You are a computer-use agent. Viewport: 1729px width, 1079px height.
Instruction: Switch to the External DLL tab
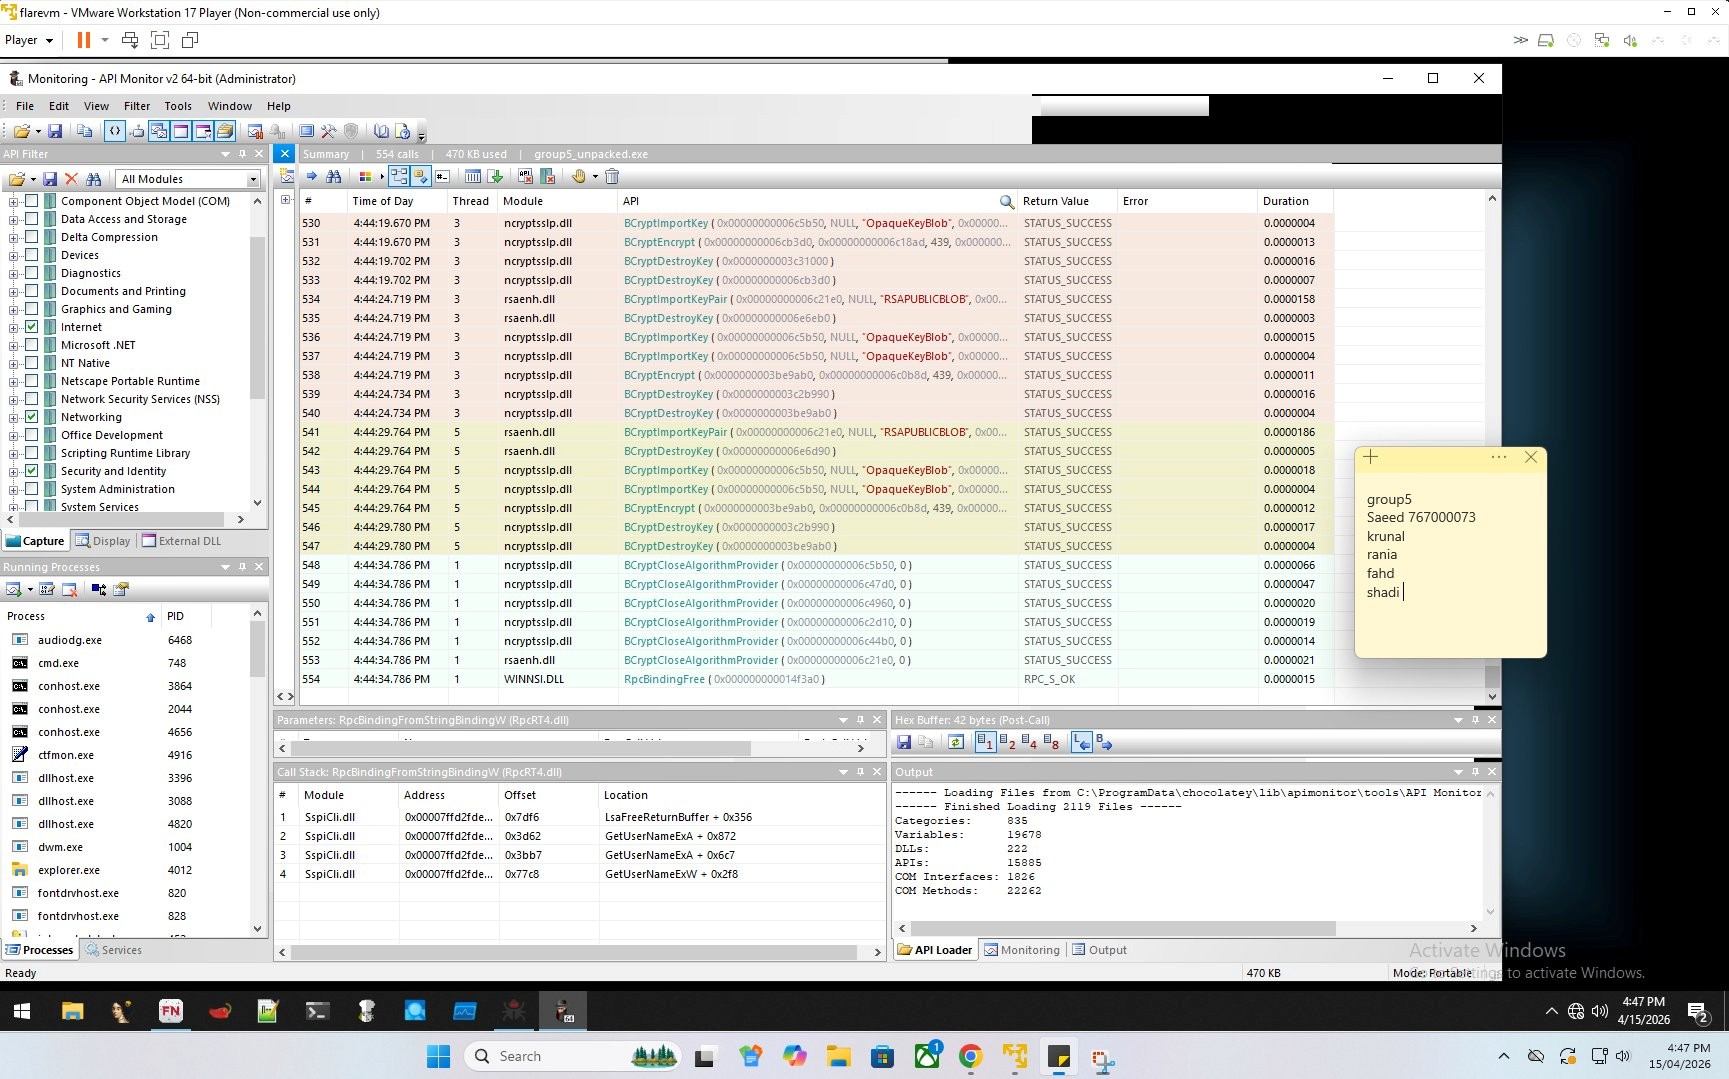[x=182, y=541]
